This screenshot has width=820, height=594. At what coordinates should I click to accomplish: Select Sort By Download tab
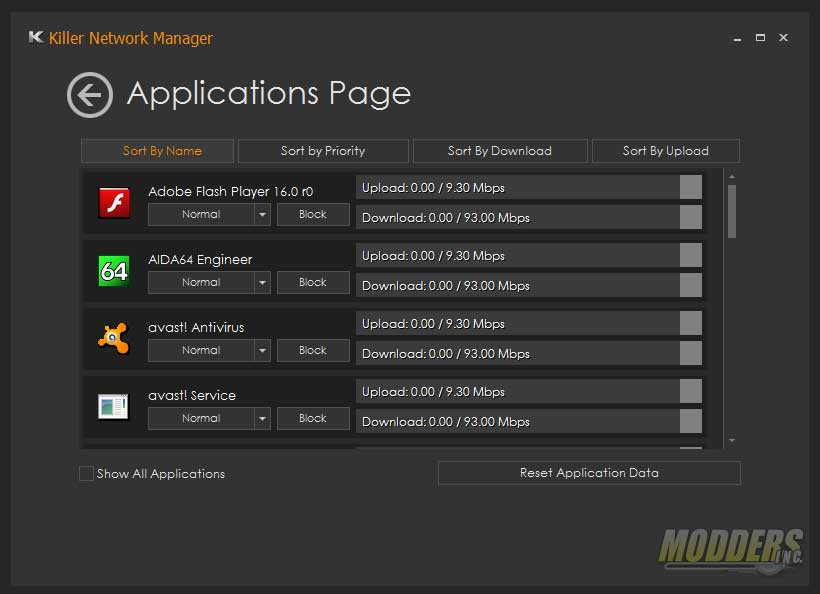(500, 151)
